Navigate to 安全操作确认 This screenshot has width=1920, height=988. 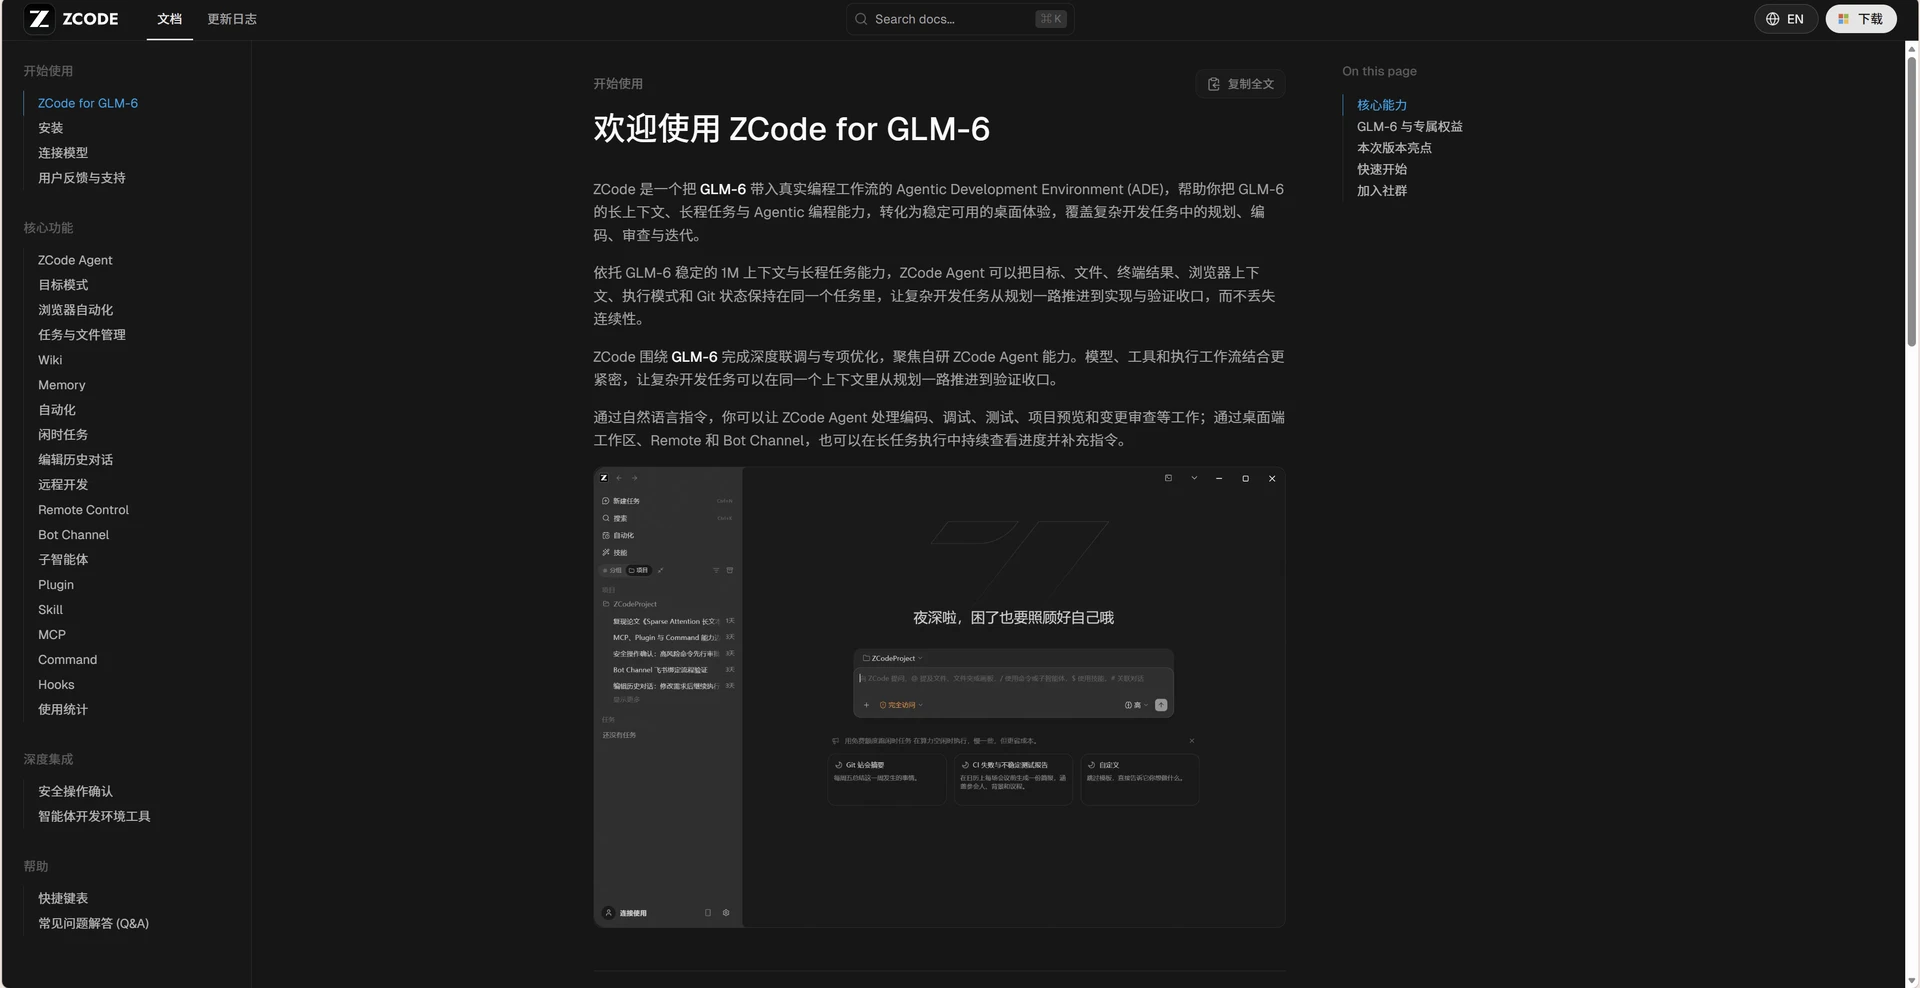76,792
